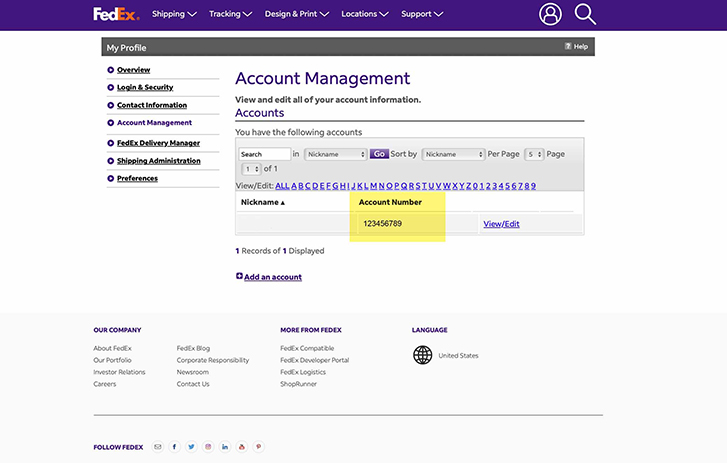Expand the Shipping menu

click(174, 14)
